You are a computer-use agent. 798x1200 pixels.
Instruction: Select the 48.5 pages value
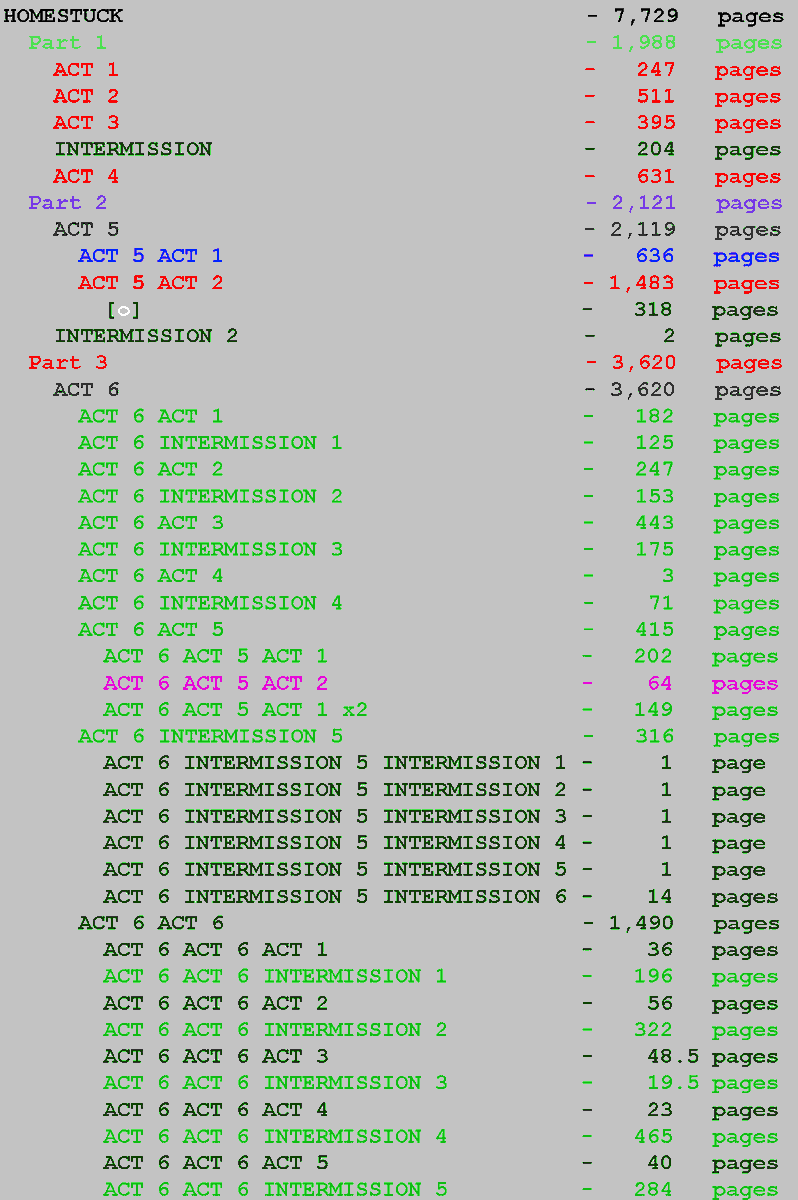point(673,1056)
